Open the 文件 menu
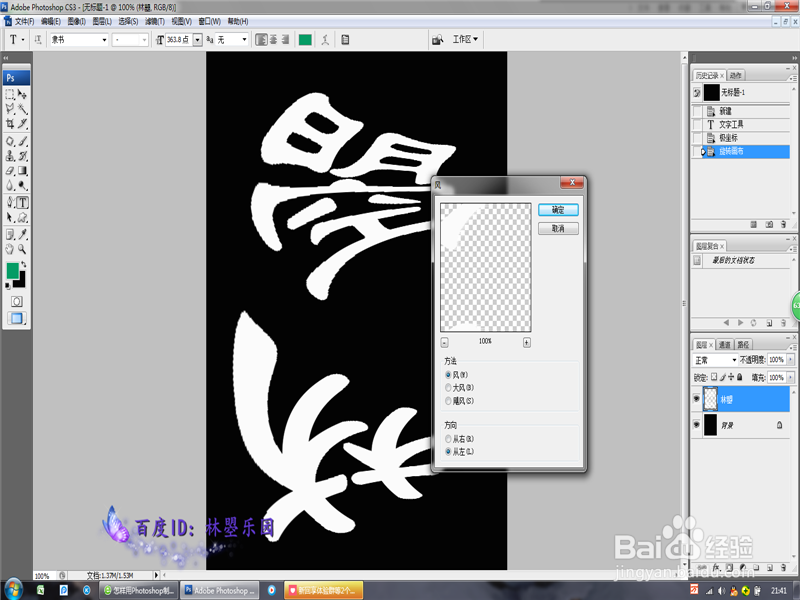Image resolution: width=800 pixels, height=600 pixels. [23, 21]
